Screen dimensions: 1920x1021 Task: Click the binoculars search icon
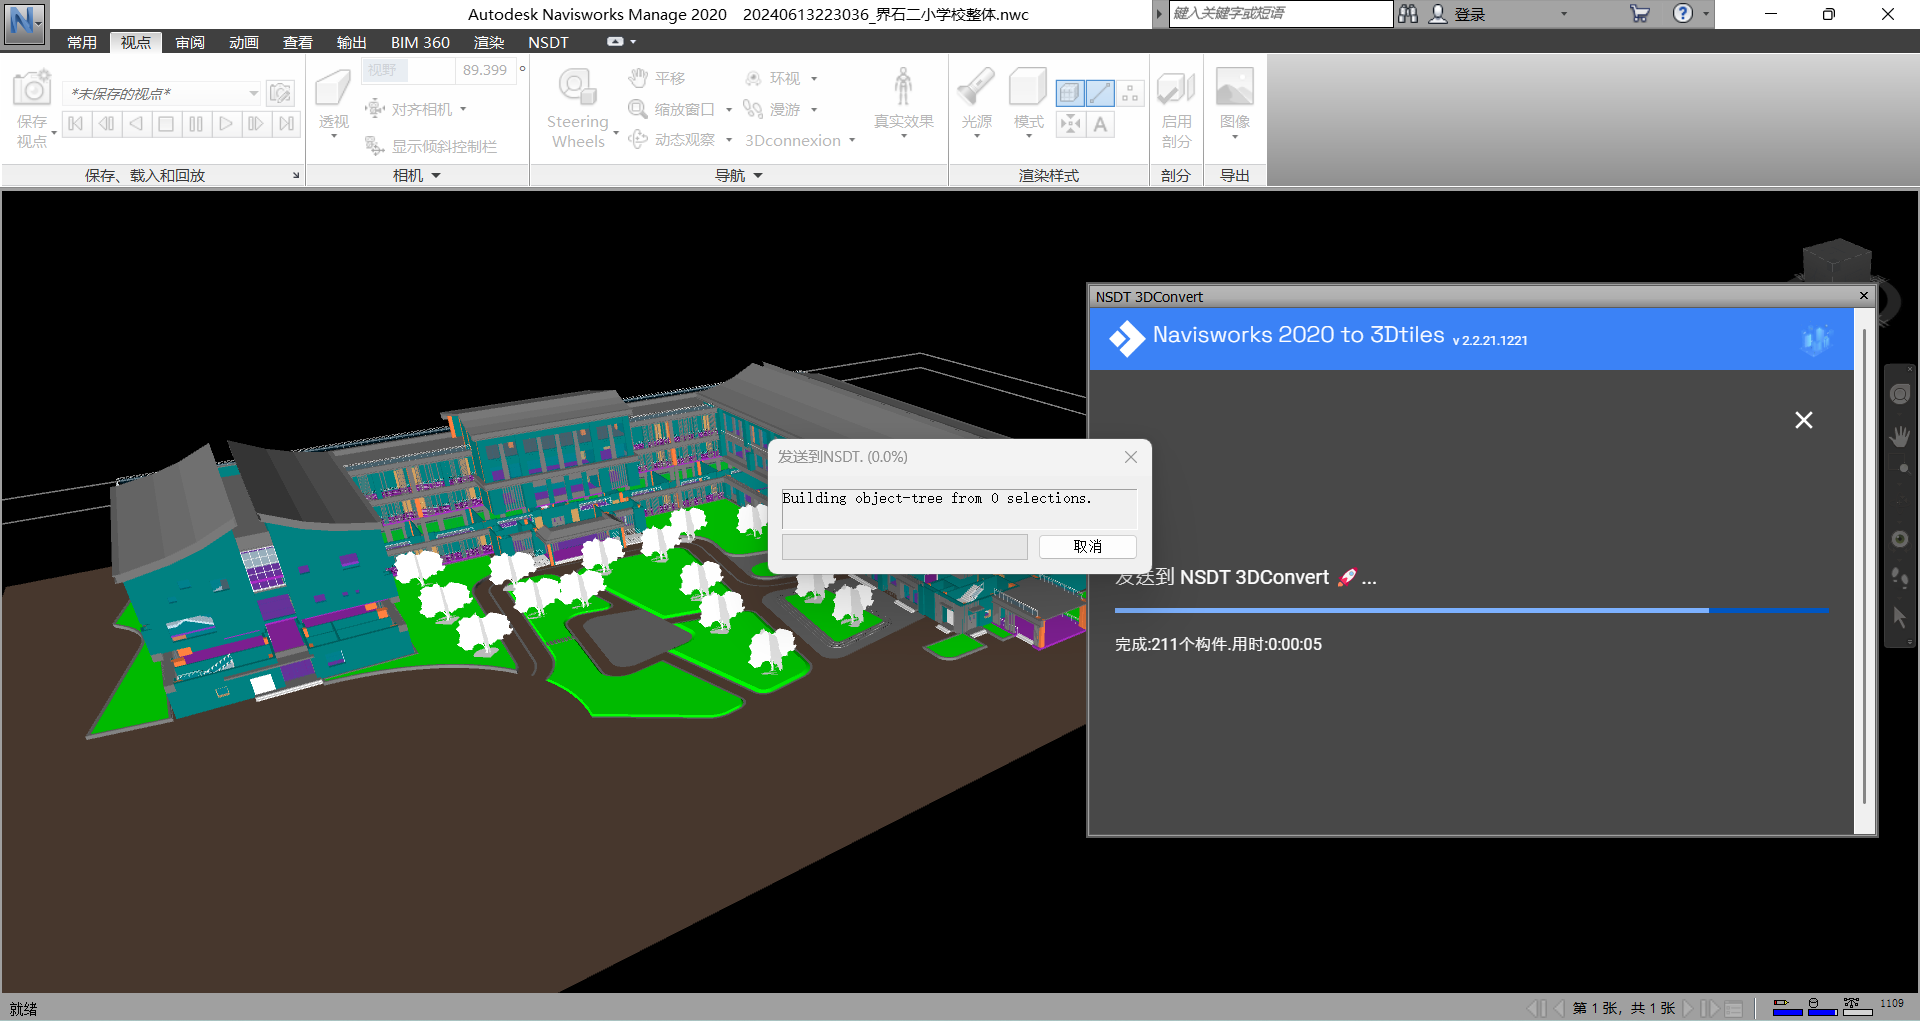click(1408, 13)
